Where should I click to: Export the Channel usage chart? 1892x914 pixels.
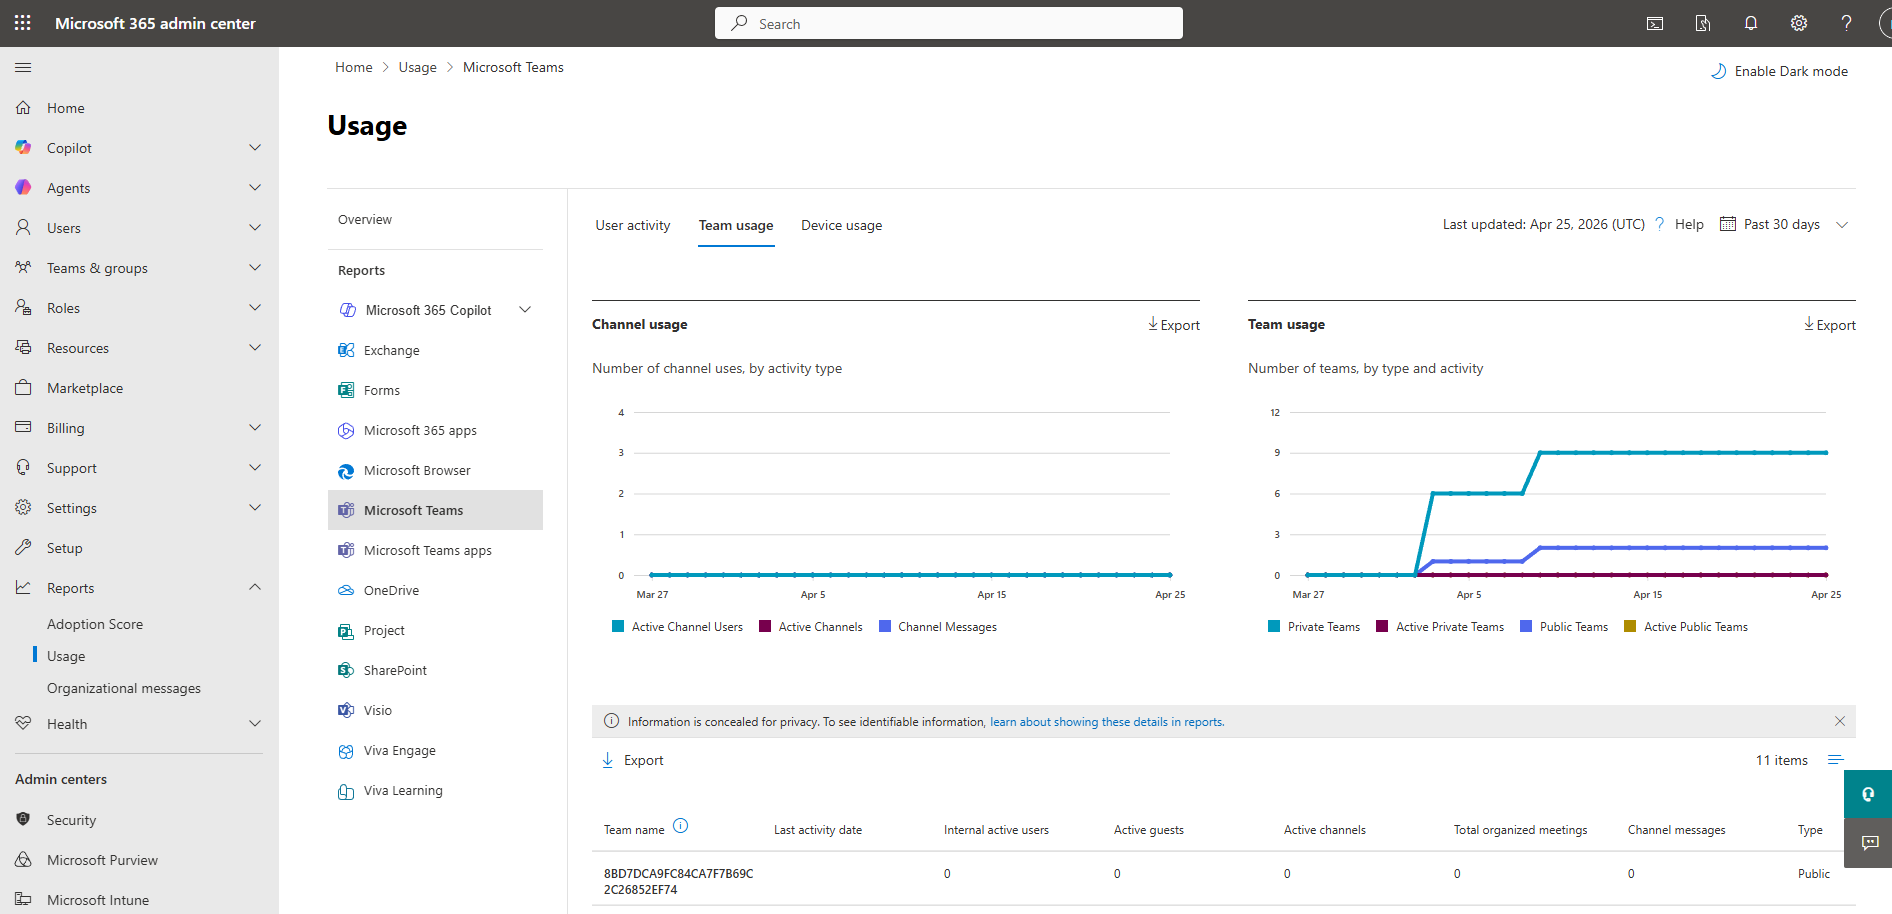pyautogui.click(x=1174, y=325)
